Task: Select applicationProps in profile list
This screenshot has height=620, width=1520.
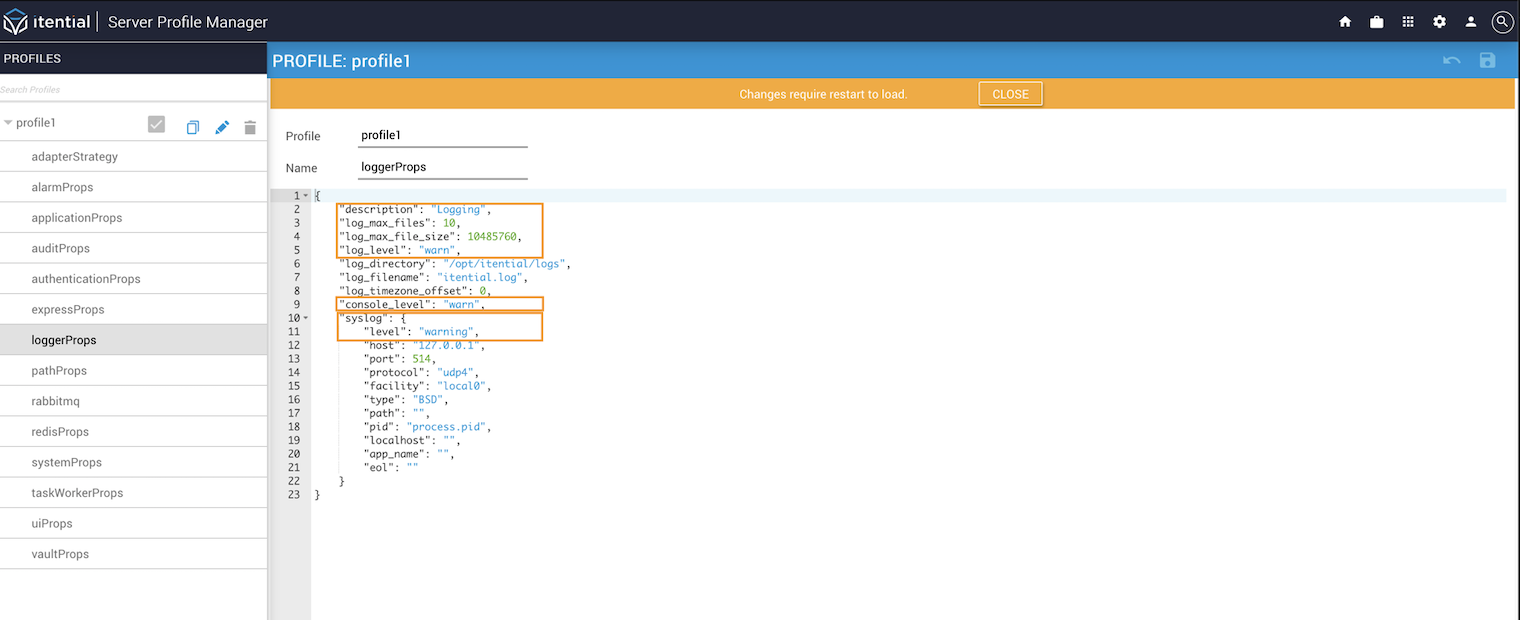Action: pyautogui.click(x=134, y=218)
